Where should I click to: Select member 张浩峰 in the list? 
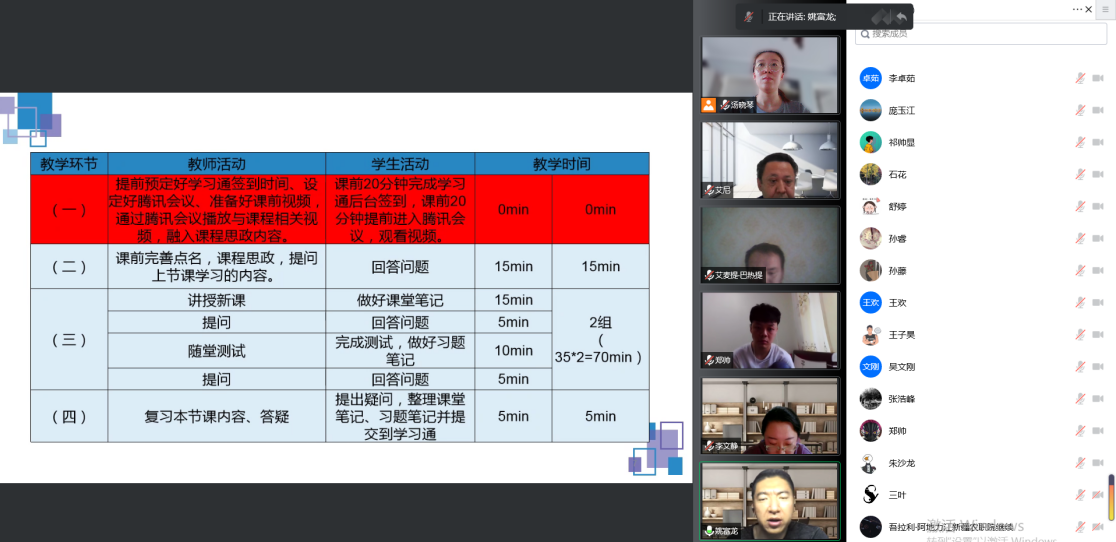click(x=902, y=398)
